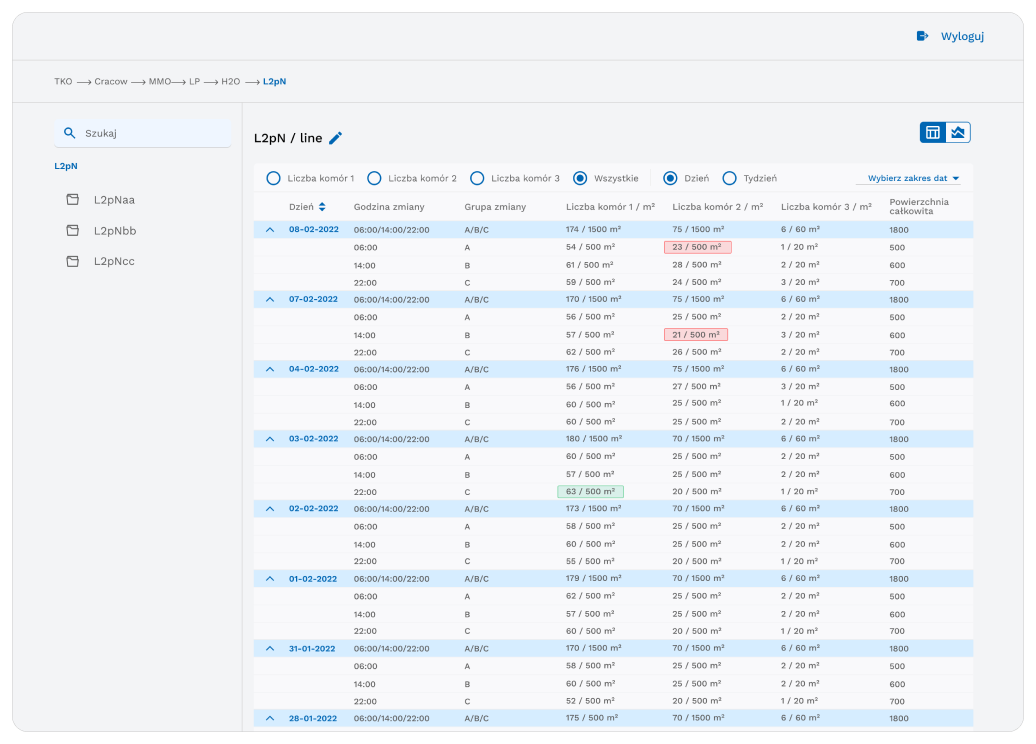Go to MMO breadcrumb item

pos(159,81)
